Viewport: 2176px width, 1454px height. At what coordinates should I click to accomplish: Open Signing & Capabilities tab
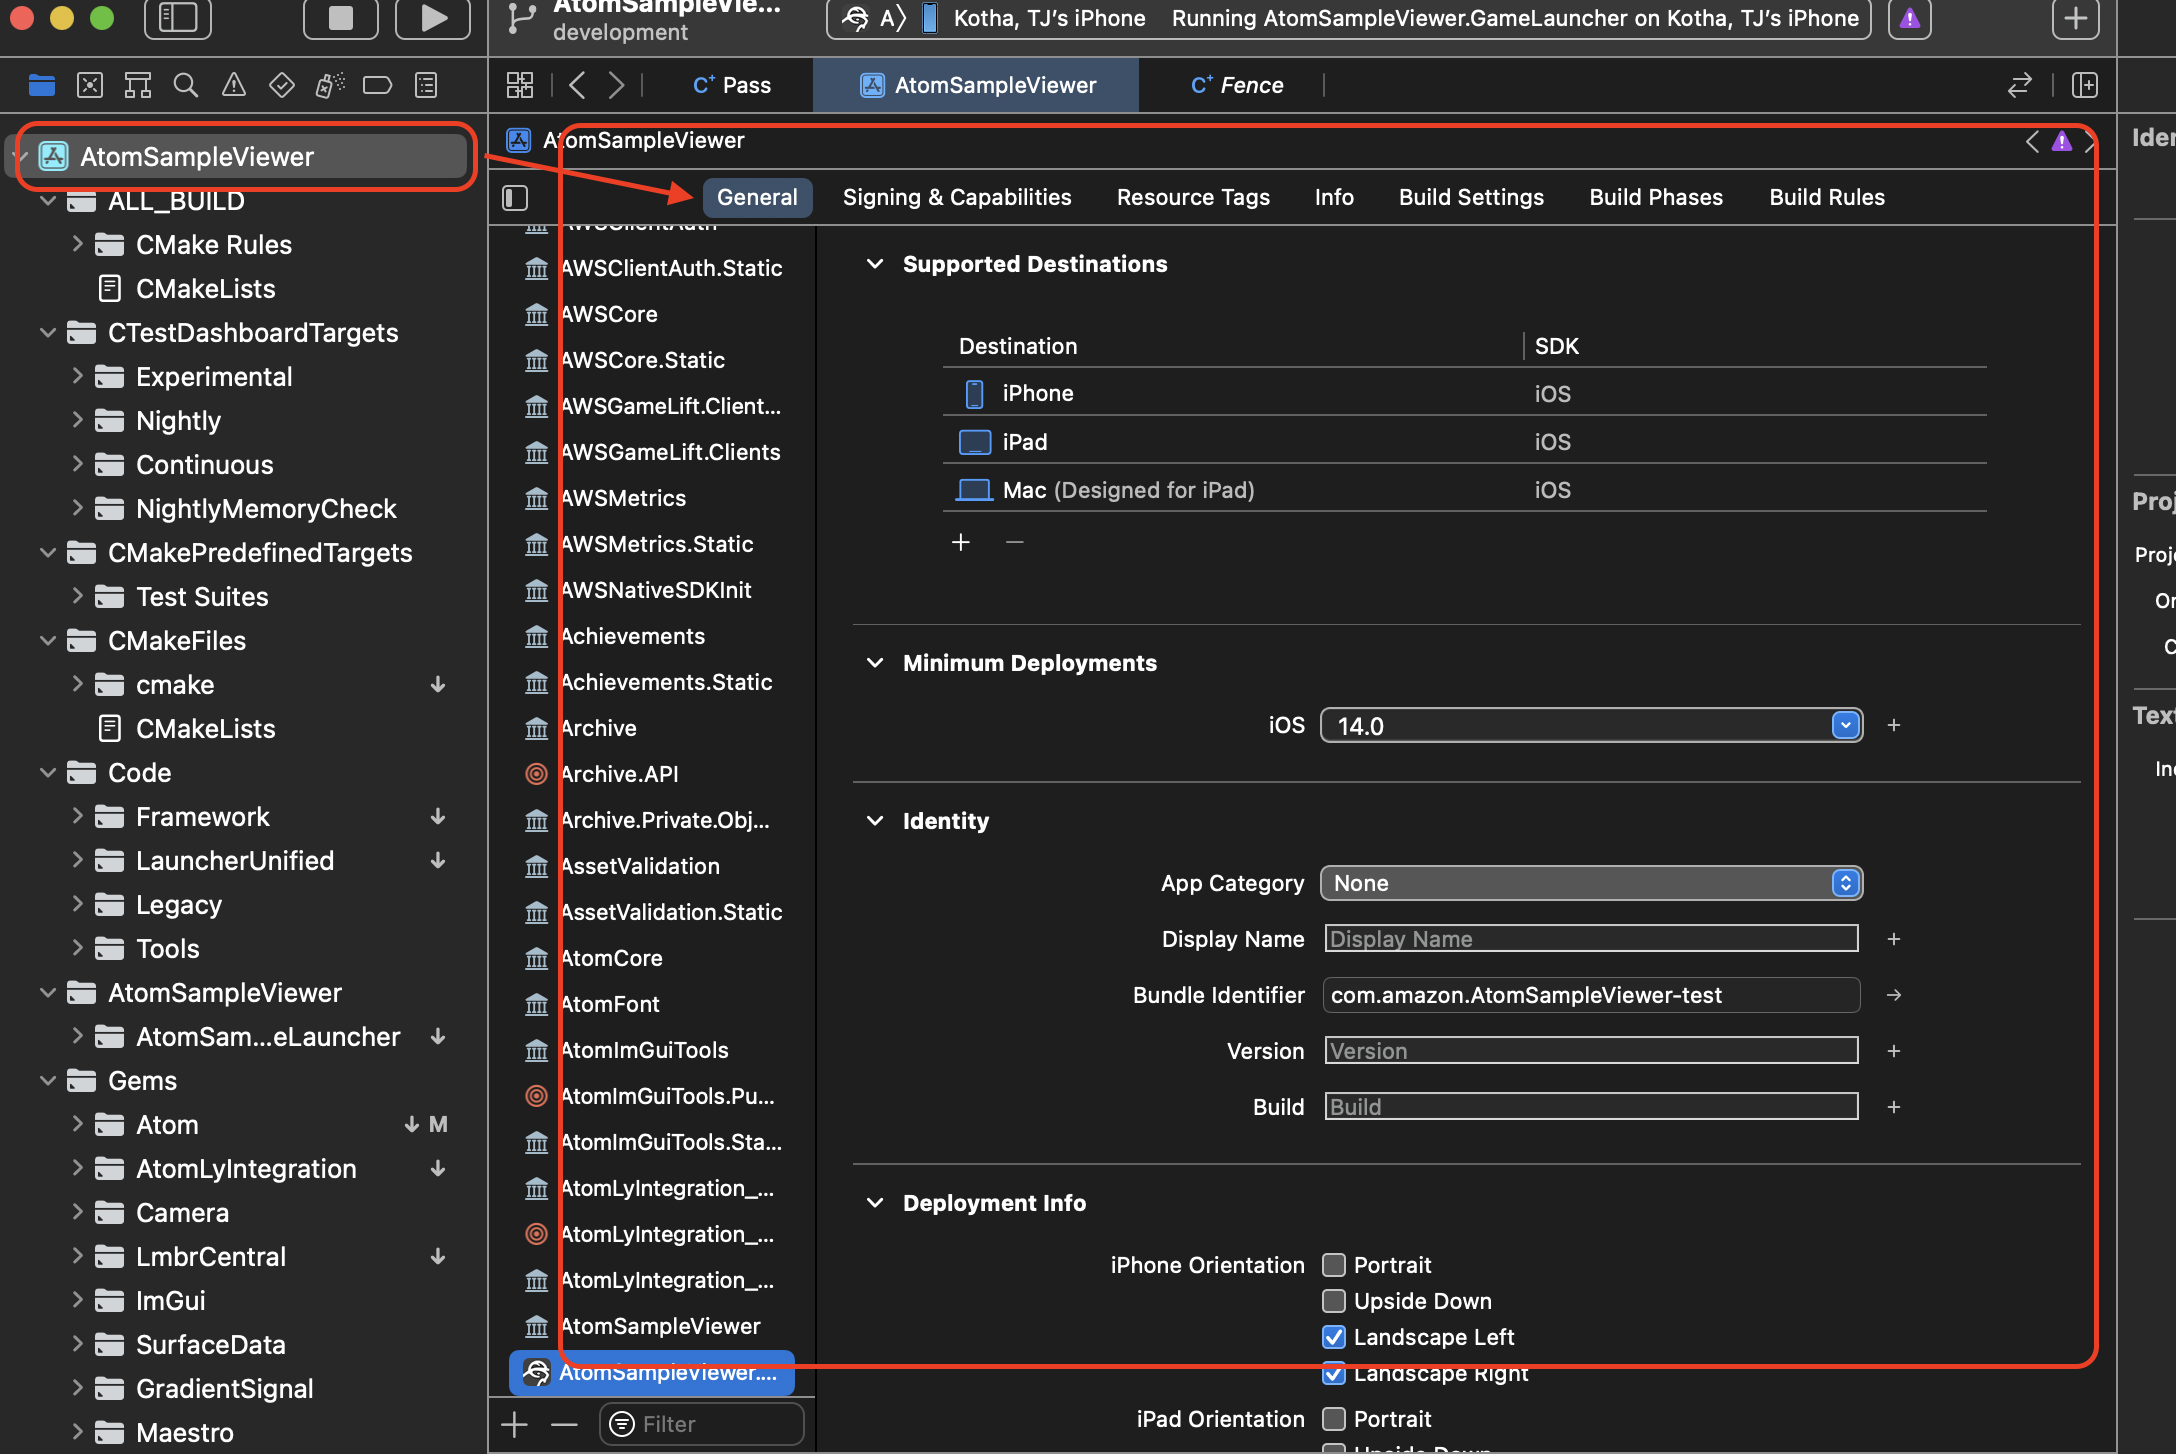956,198
